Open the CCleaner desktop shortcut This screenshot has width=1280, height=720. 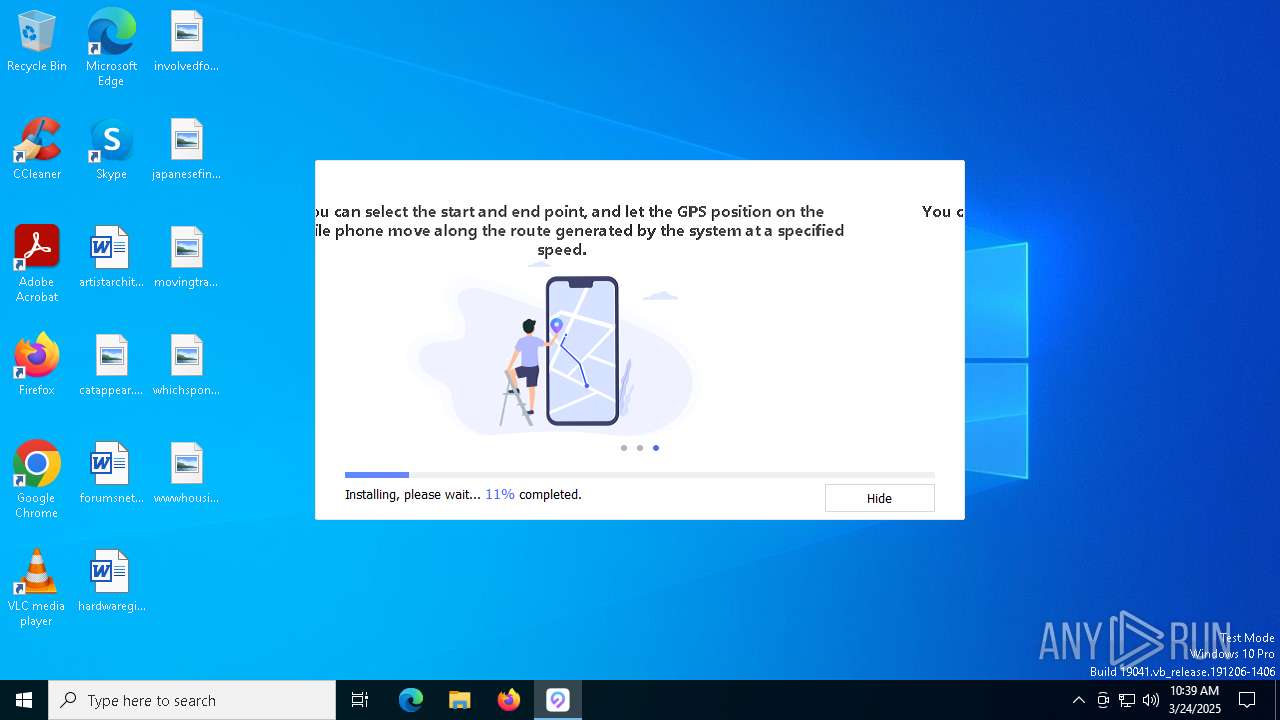(37, 150)
